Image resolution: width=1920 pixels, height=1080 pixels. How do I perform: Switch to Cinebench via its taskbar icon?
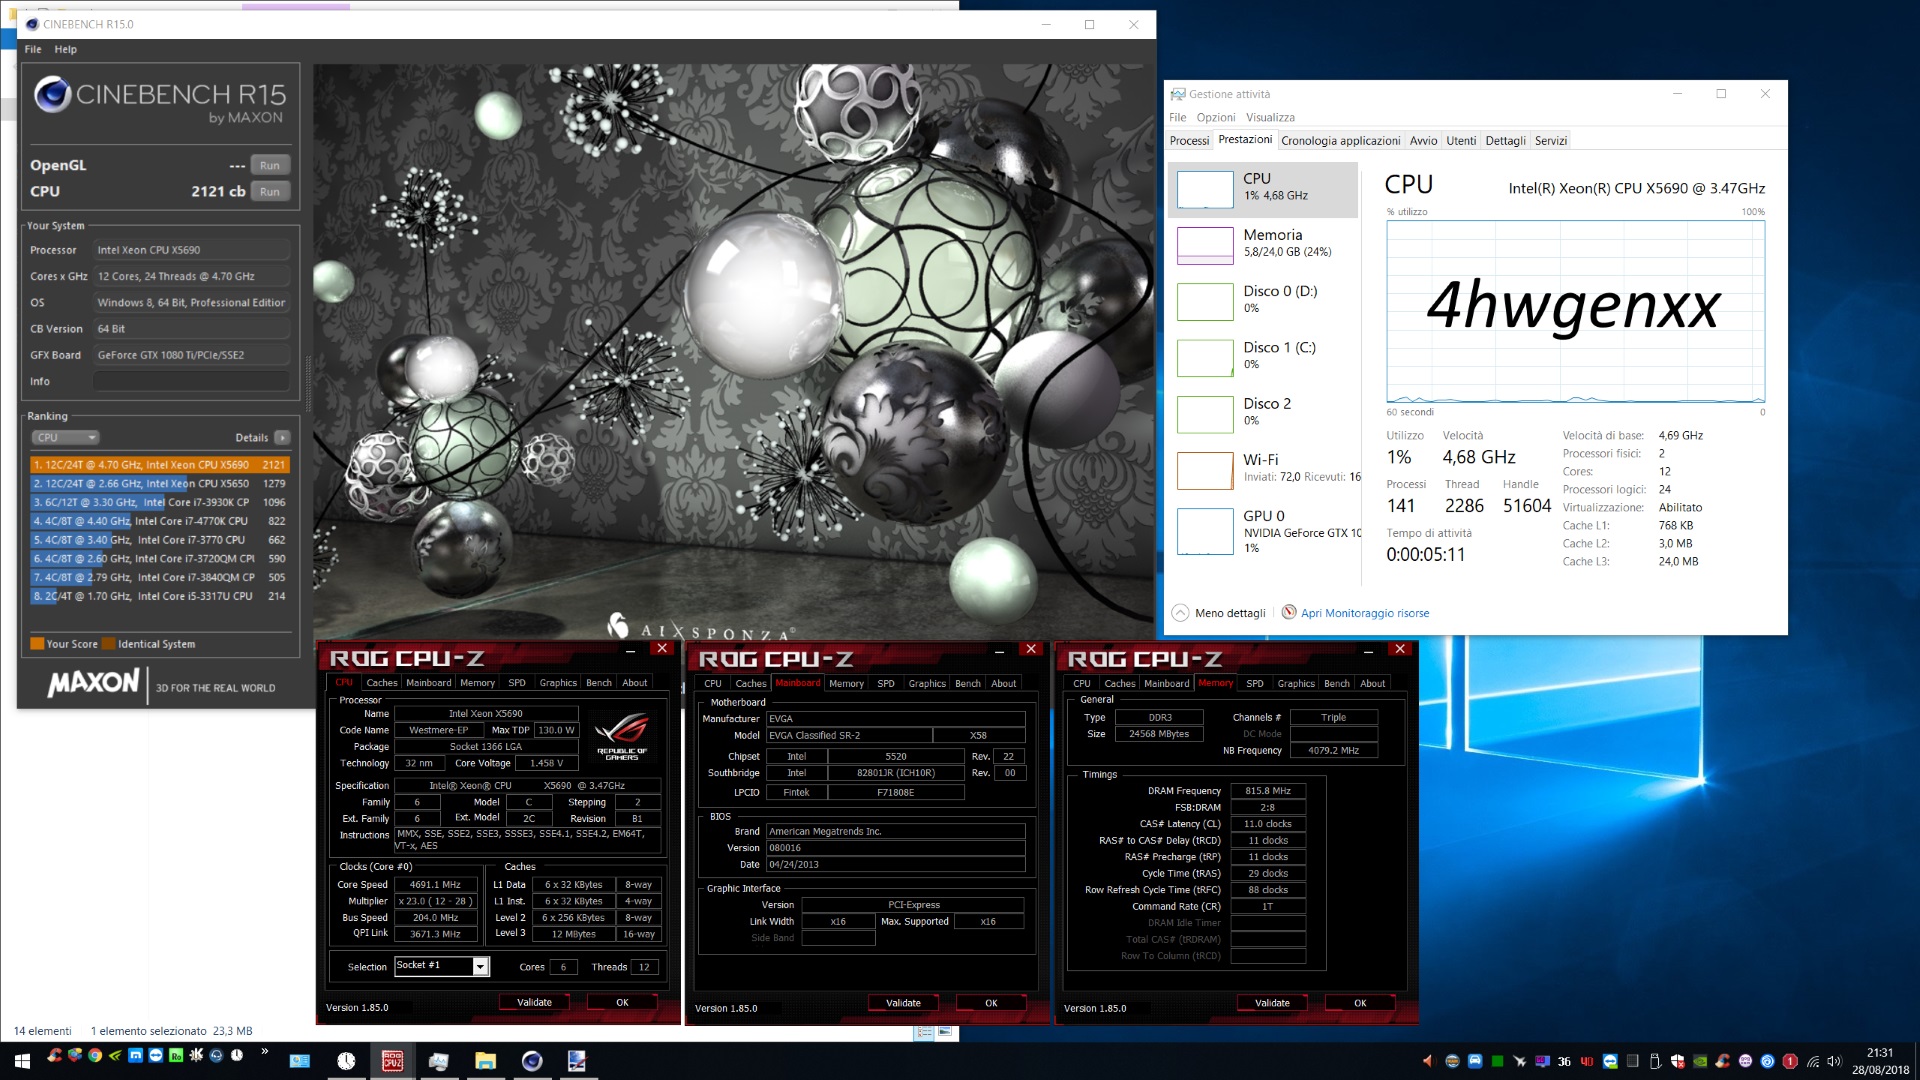tap(532, 1061)
